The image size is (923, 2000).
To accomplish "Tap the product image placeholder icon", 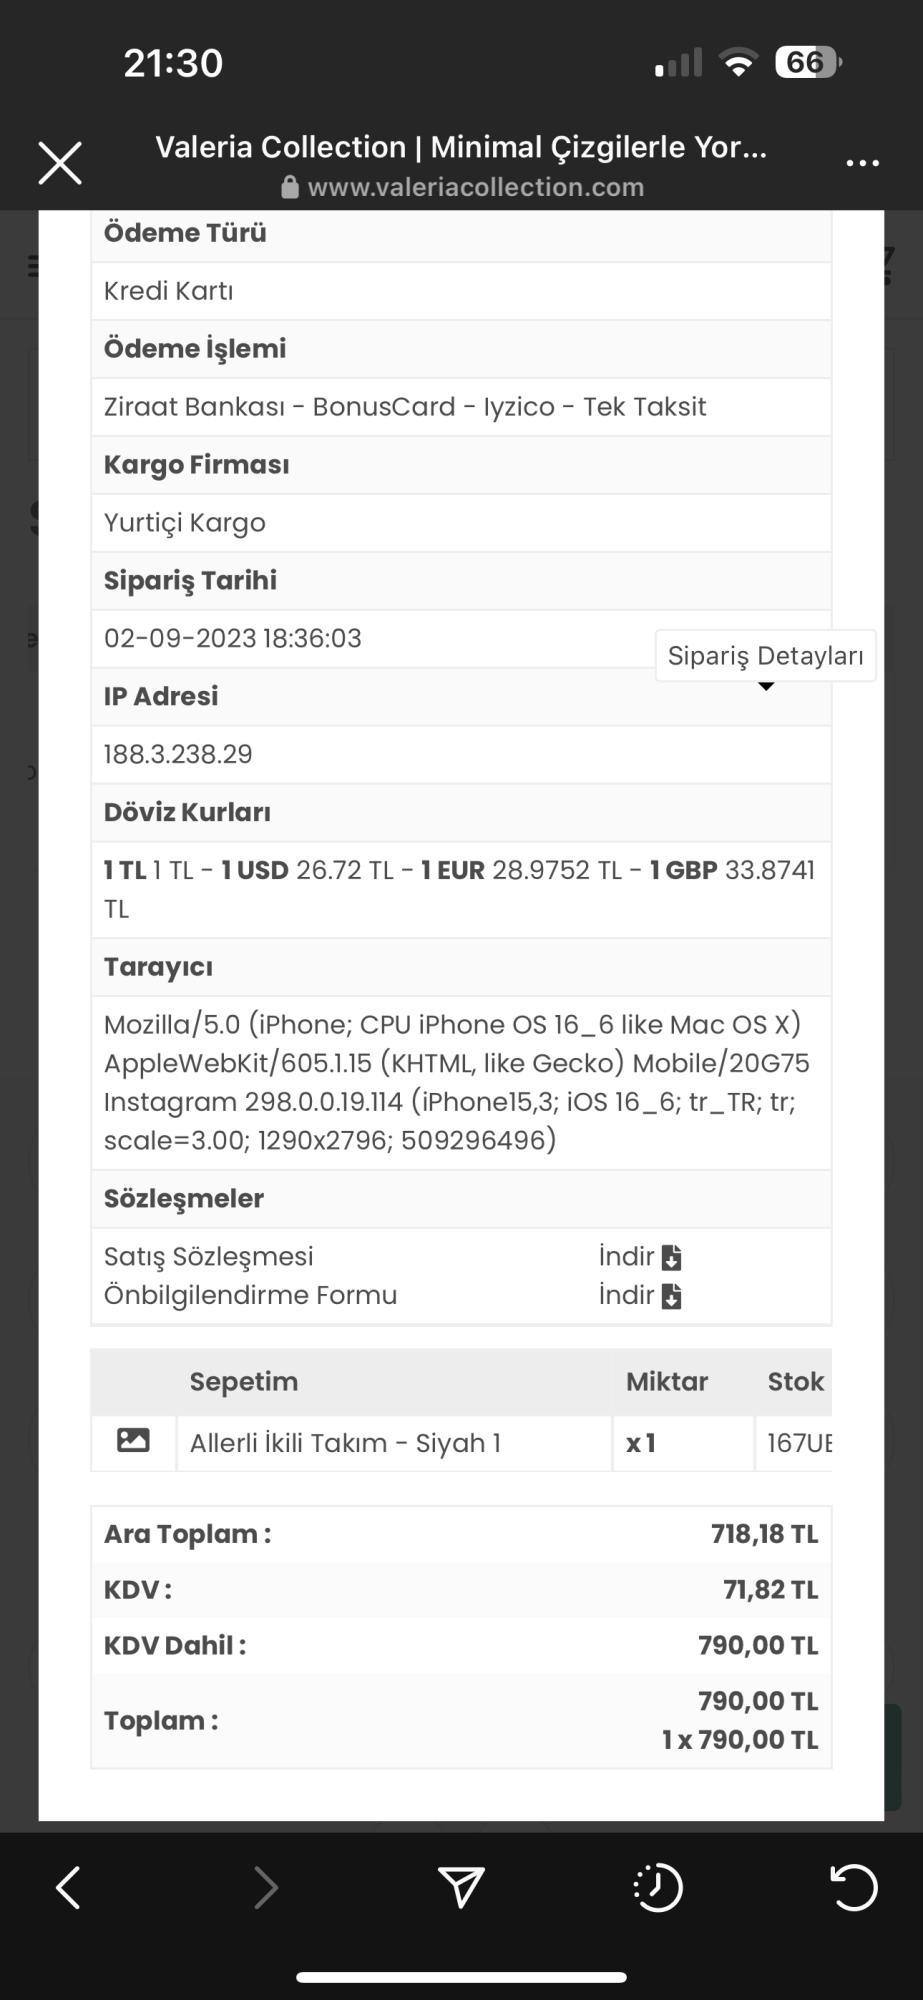I will tap(133, 1441).
